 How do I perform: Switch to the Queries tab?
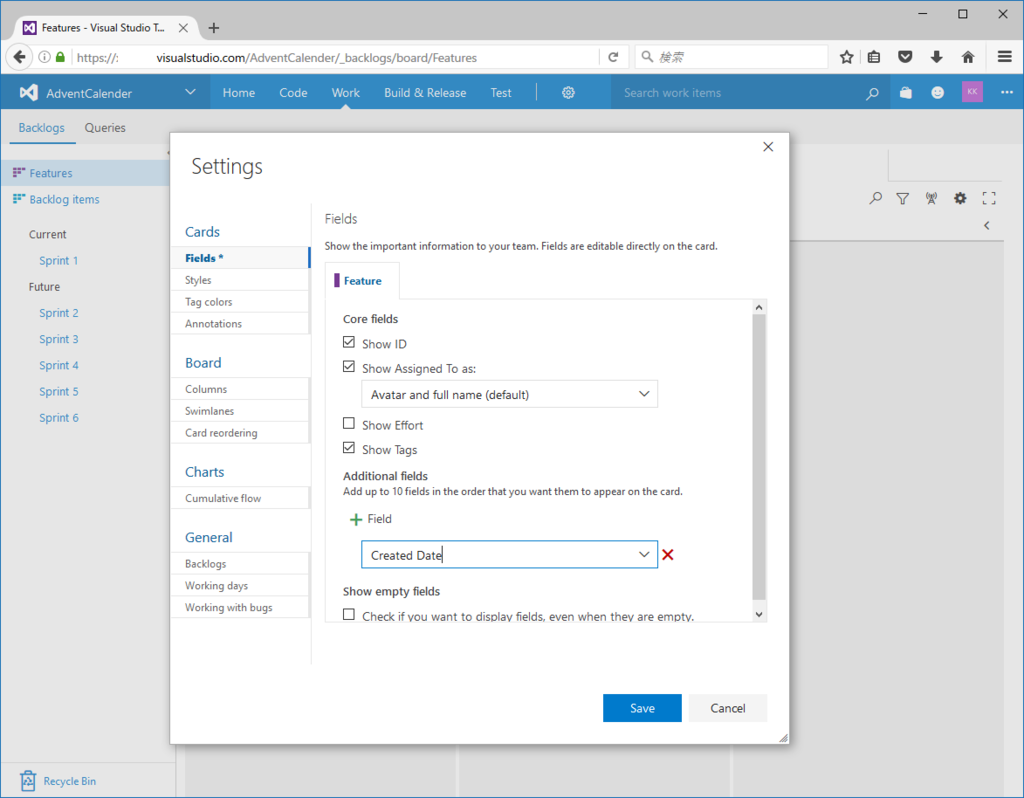click(x=104, y=128)
